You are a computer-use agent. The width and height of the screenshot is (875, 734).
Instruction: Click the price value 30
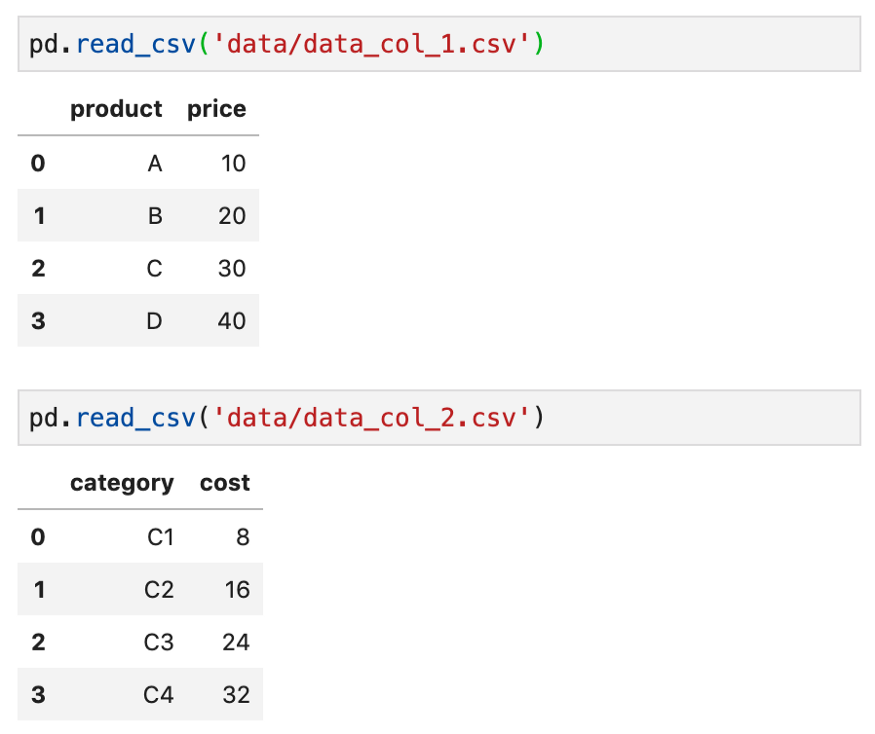232,268
